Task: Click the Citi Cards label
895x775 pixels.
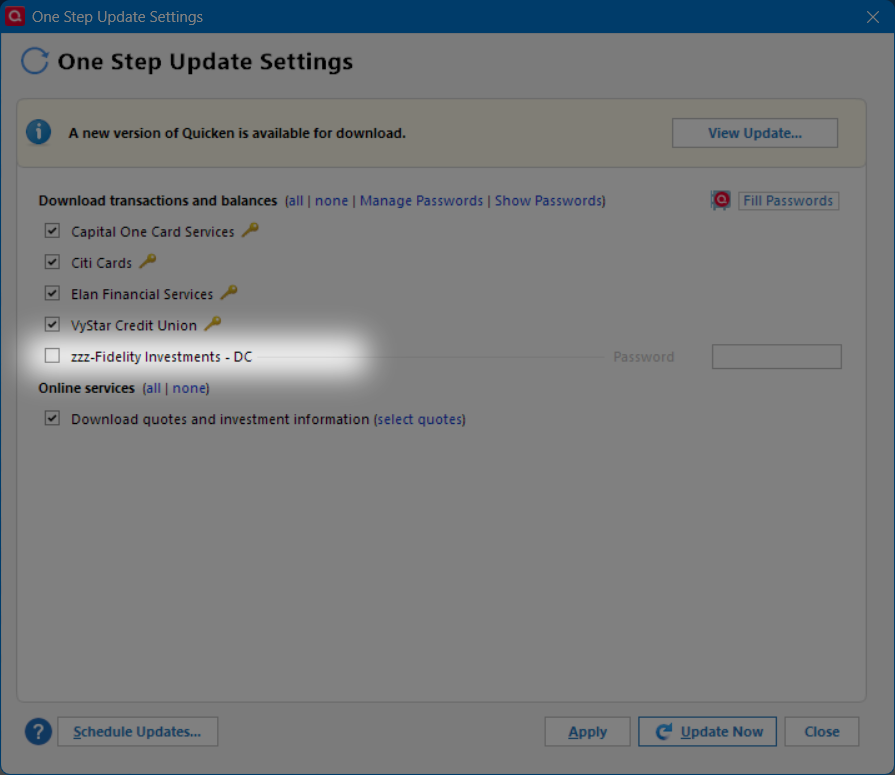Action: click(x=101, y=263)
